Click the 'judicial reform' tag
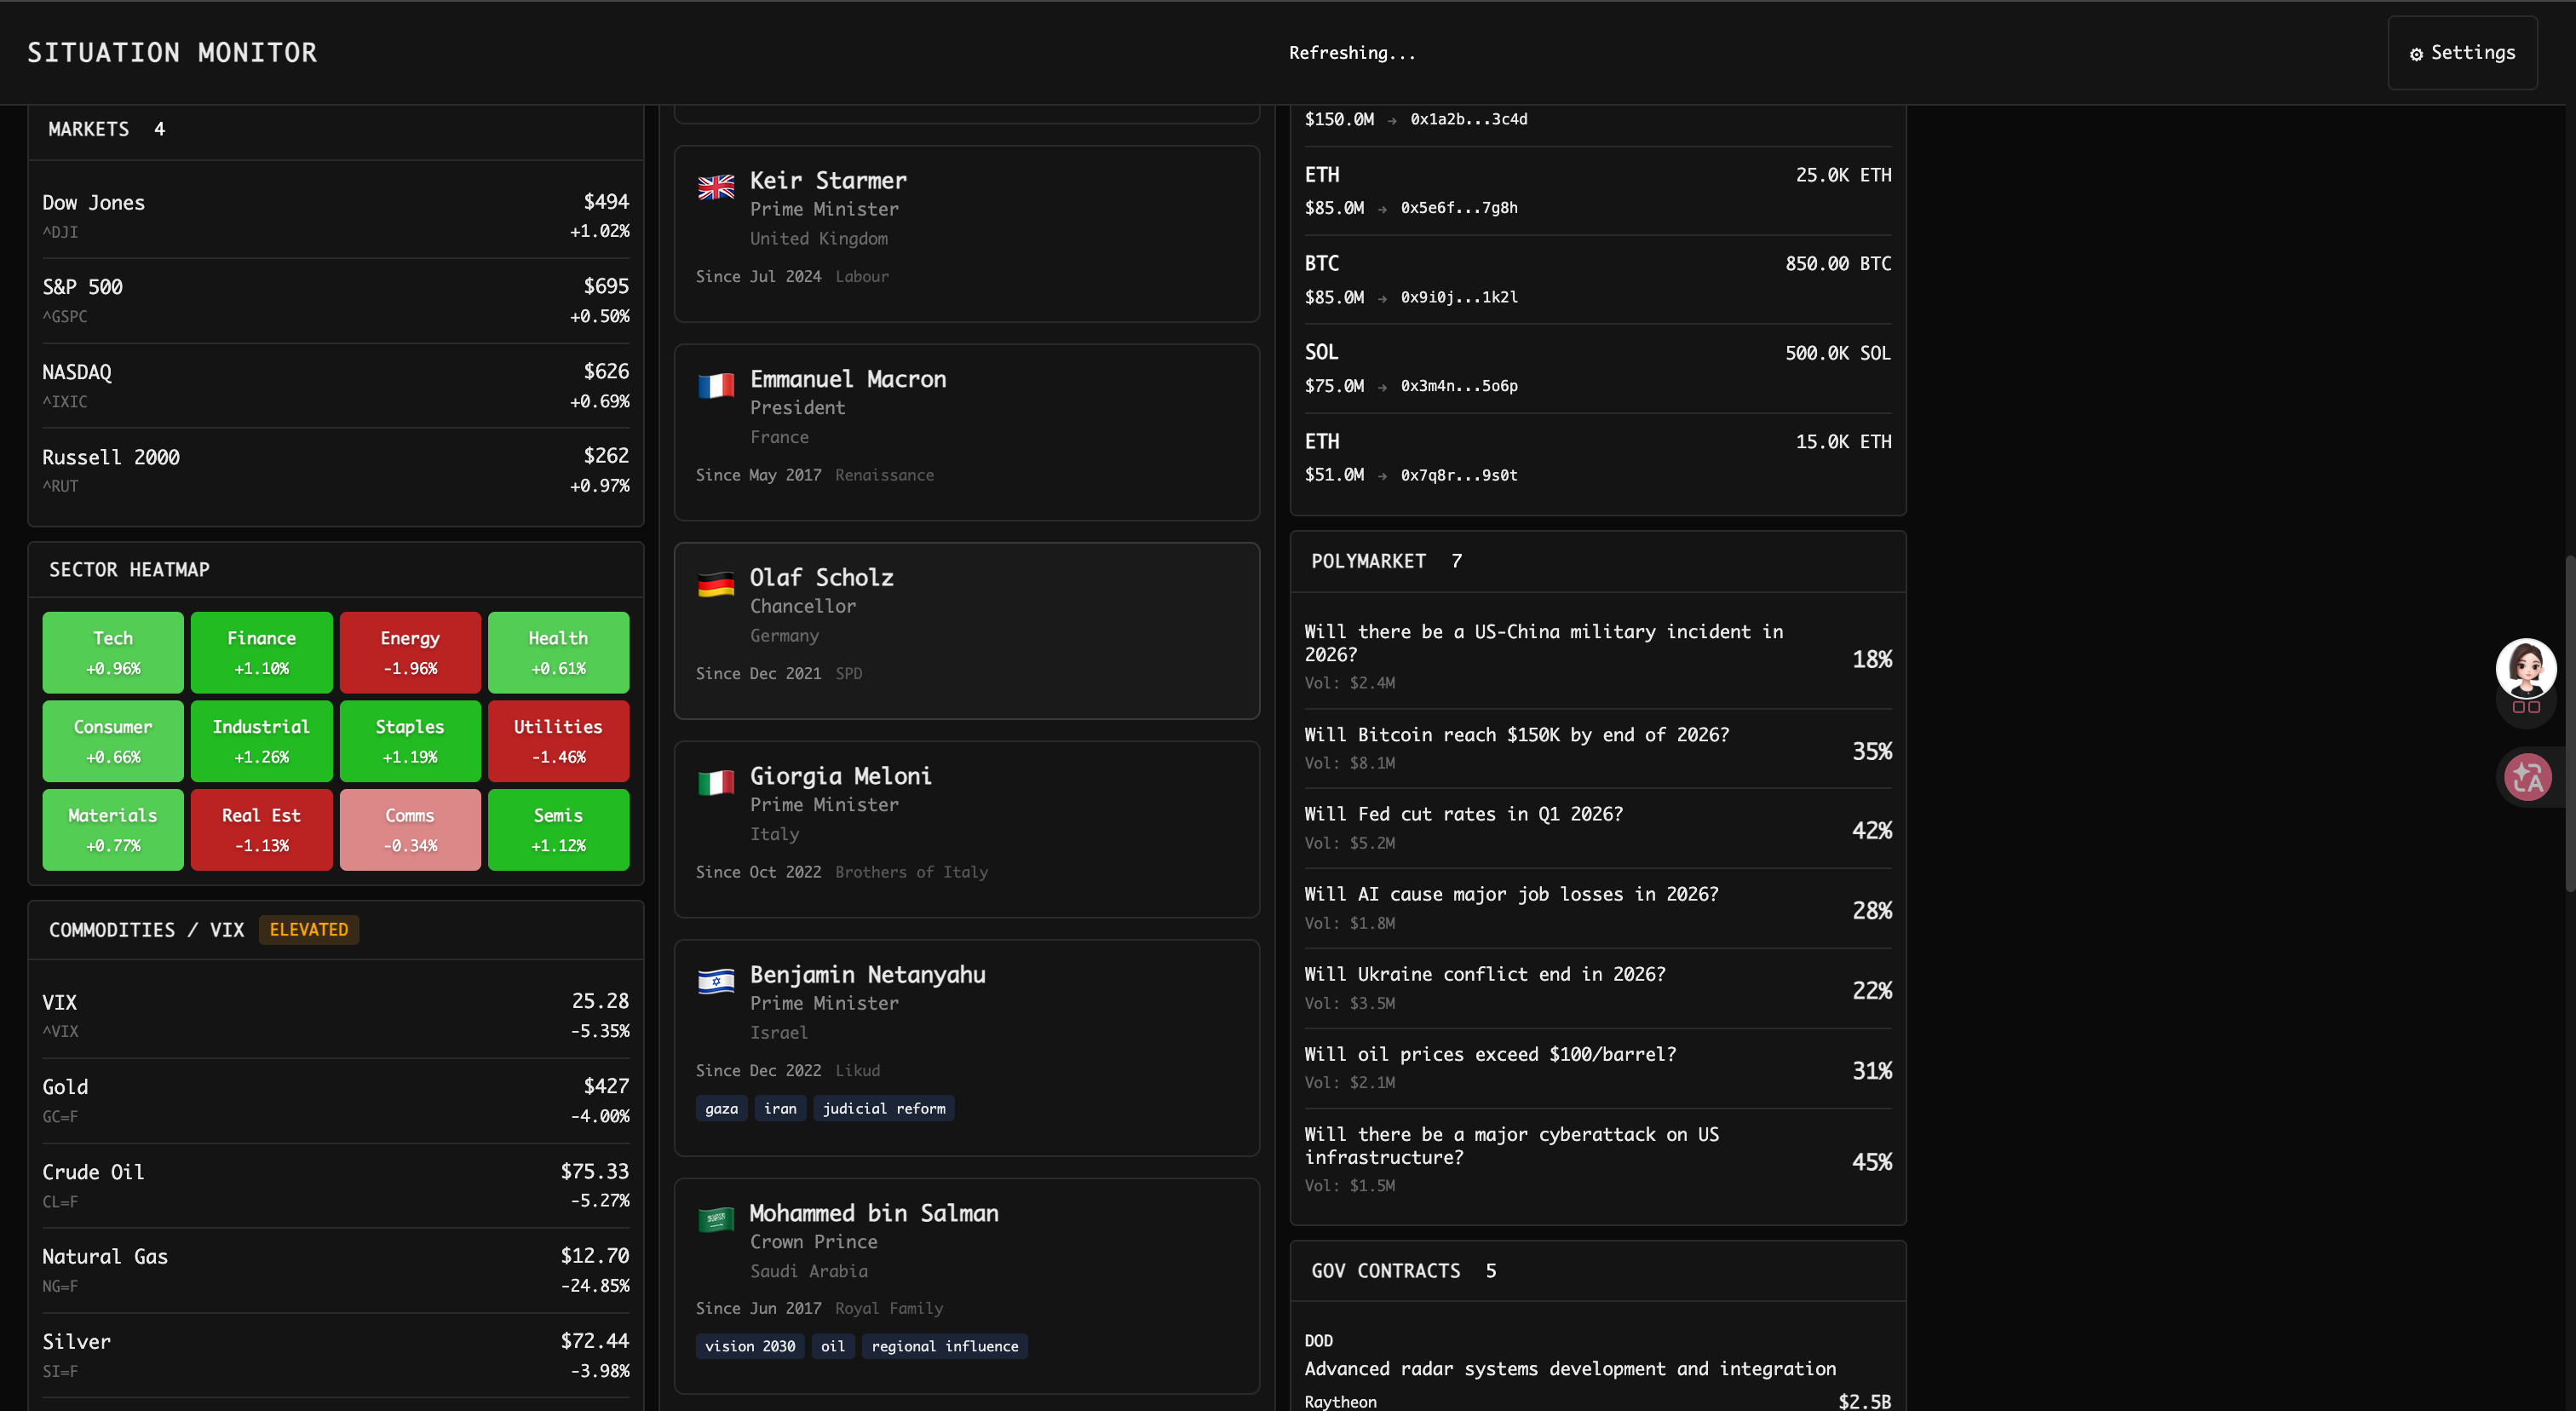The image size is (2576, 1411). coord(883,1108)
